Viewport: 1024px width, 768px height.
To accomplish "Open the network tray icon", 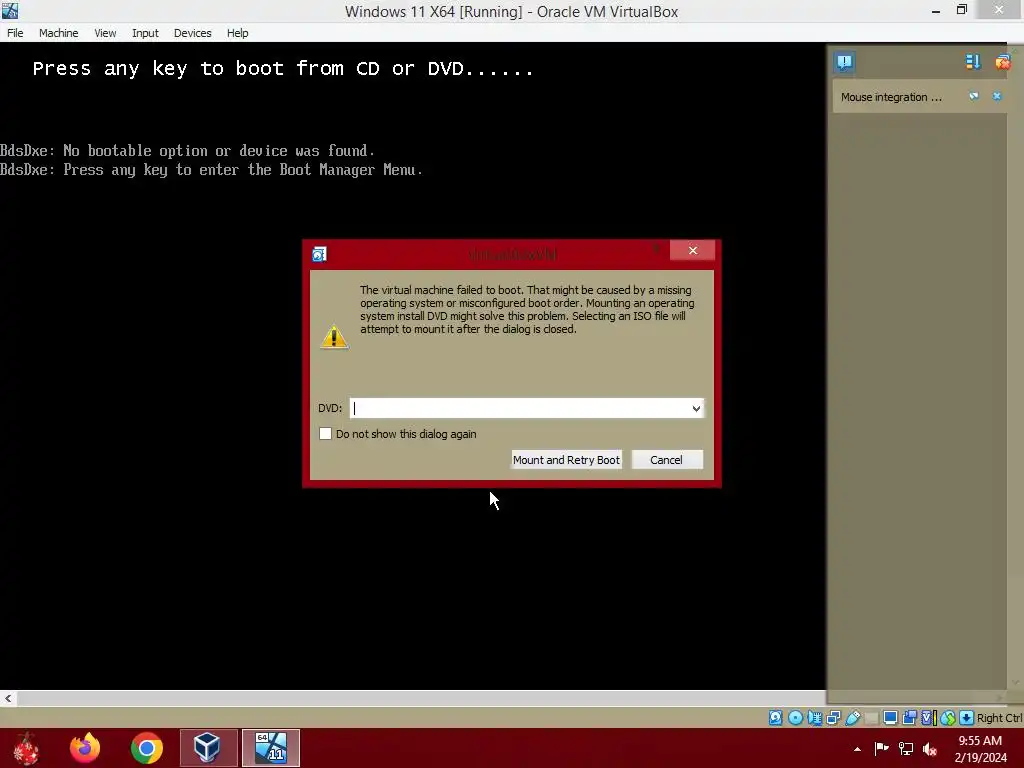I will (x=906, y=748).
